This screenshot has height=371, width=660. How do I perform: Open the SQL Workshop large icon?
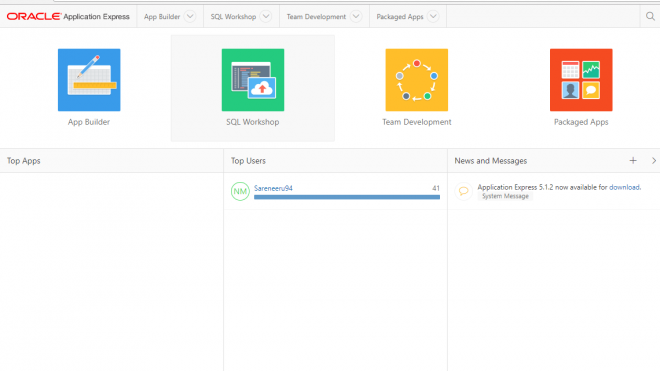click(253, 80)
